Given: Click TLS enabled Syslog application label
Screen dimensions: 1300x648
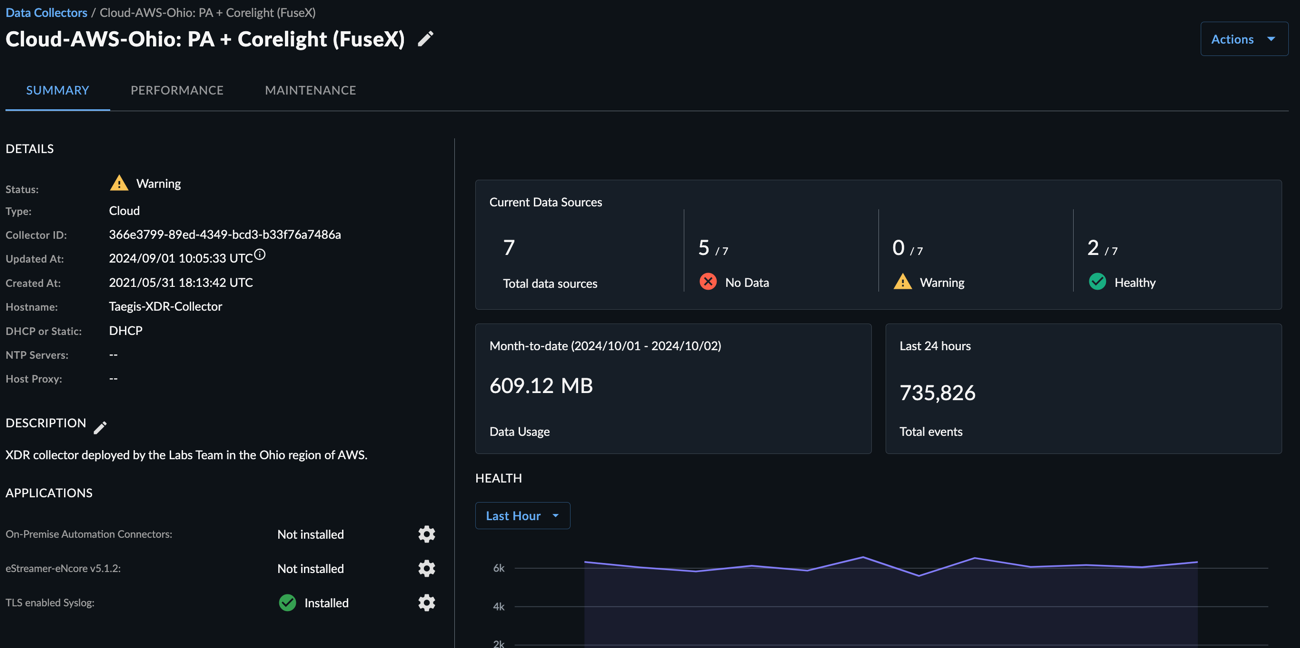Looking at the screenshot, I should [x=50, y=603].
